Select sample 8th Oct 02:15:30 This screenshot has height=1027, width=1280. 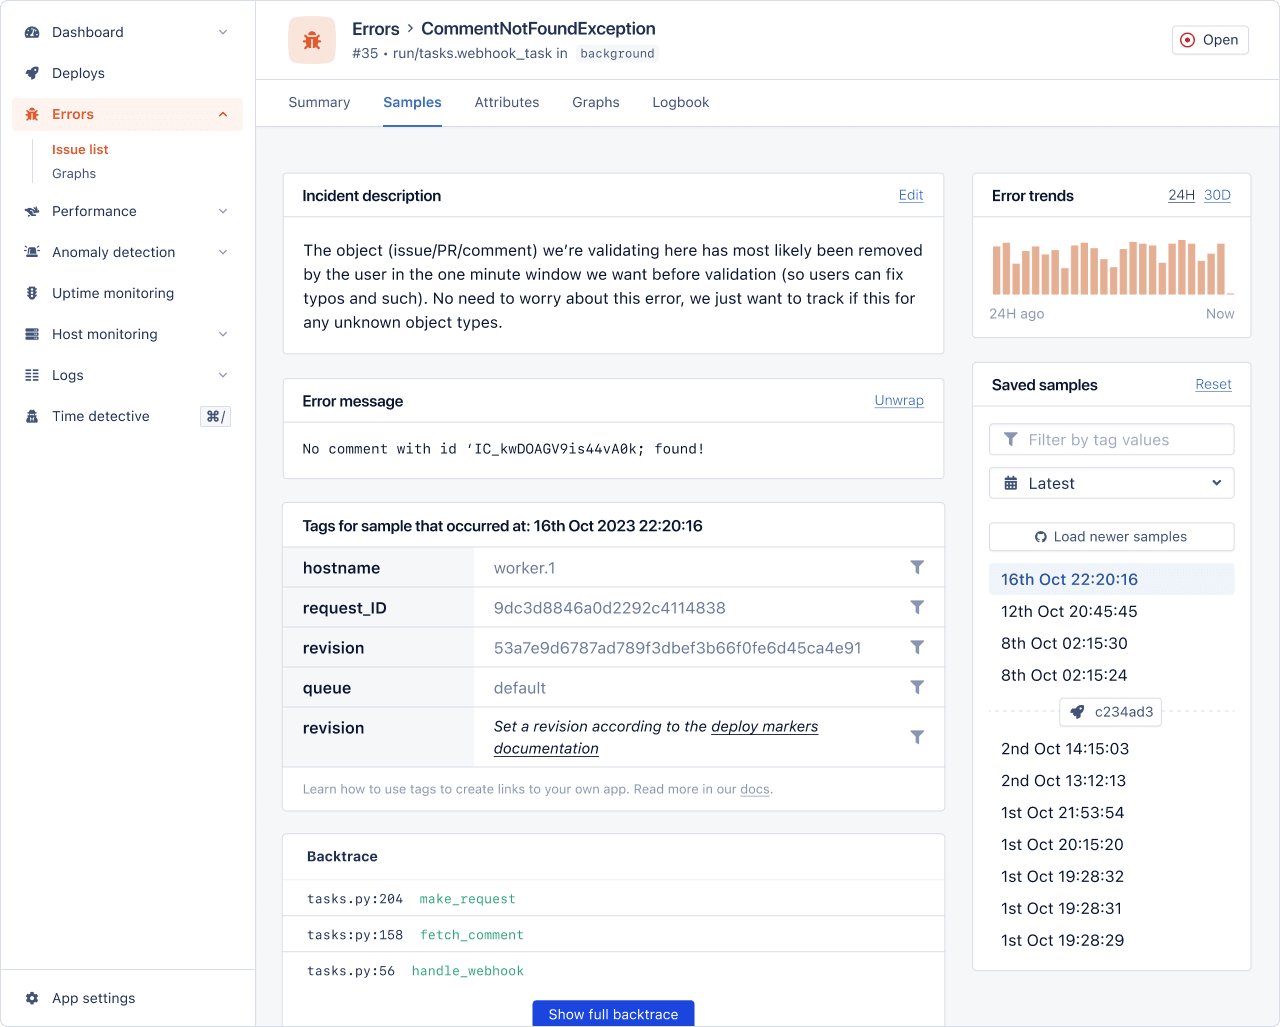(x=1064, y=643)
